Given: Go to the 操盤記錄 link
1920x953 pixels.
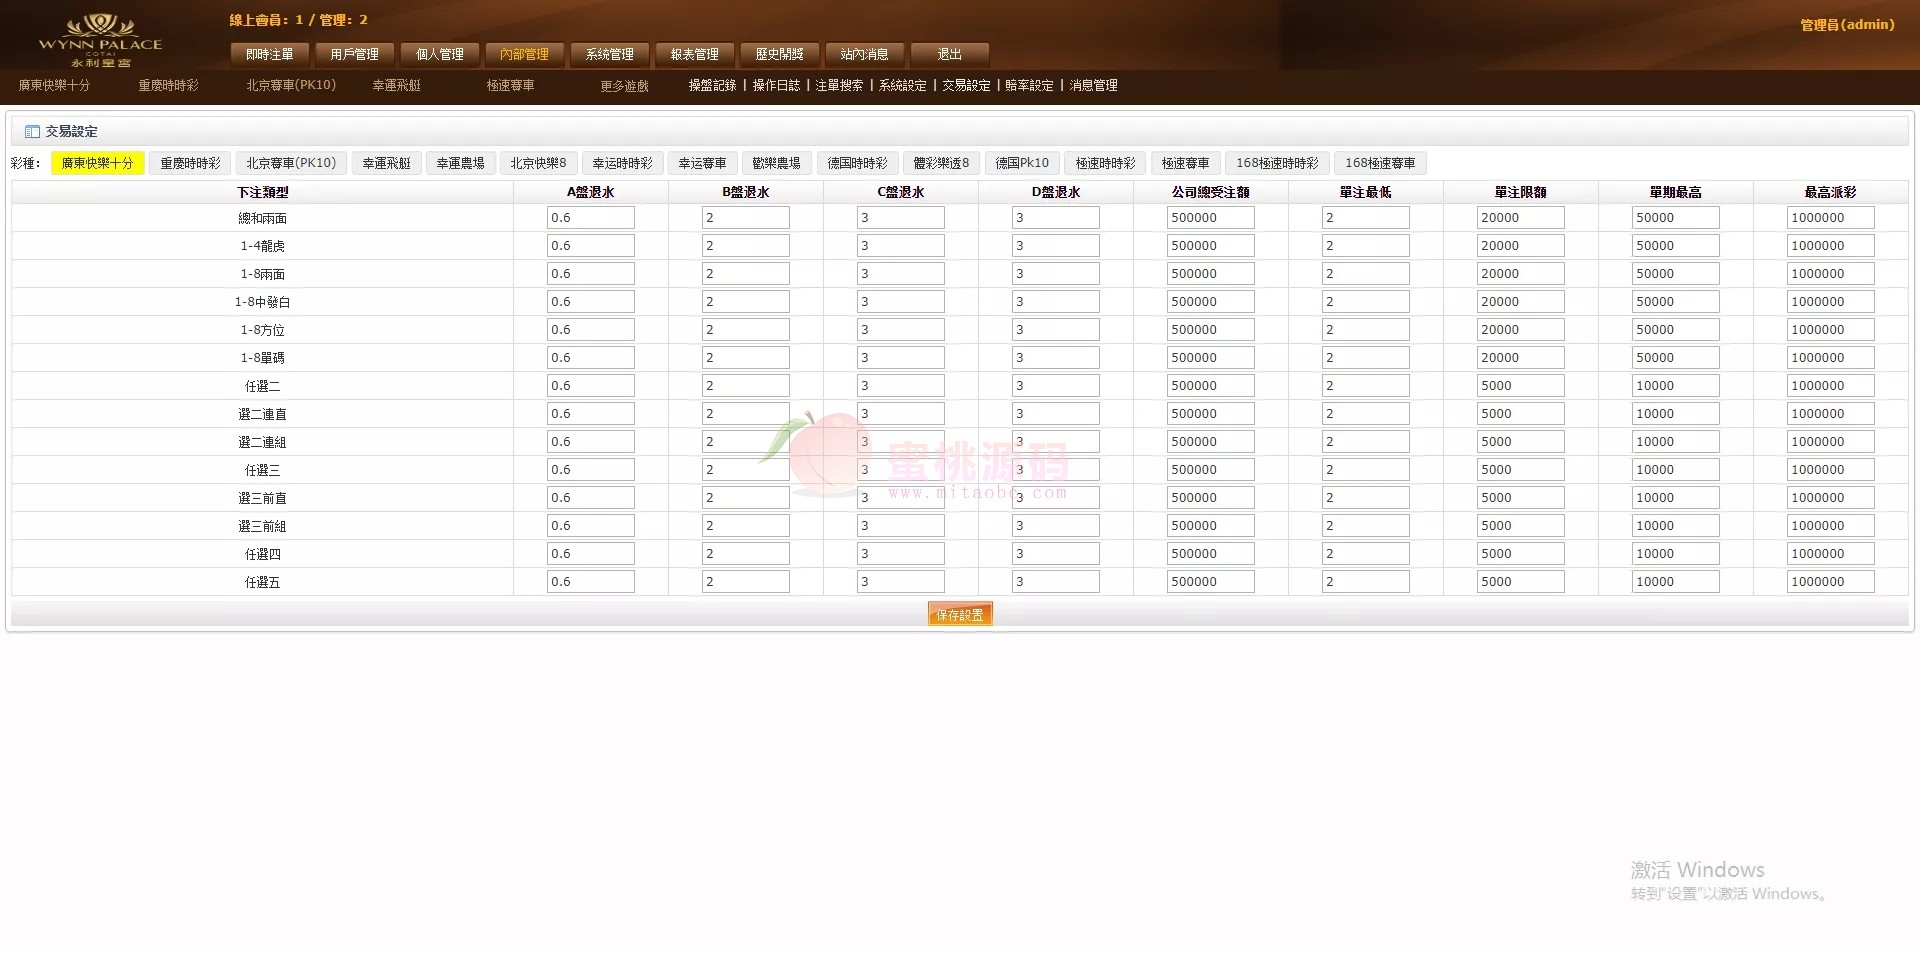Looking at the screenshot, I should click(x=712, y=86).
